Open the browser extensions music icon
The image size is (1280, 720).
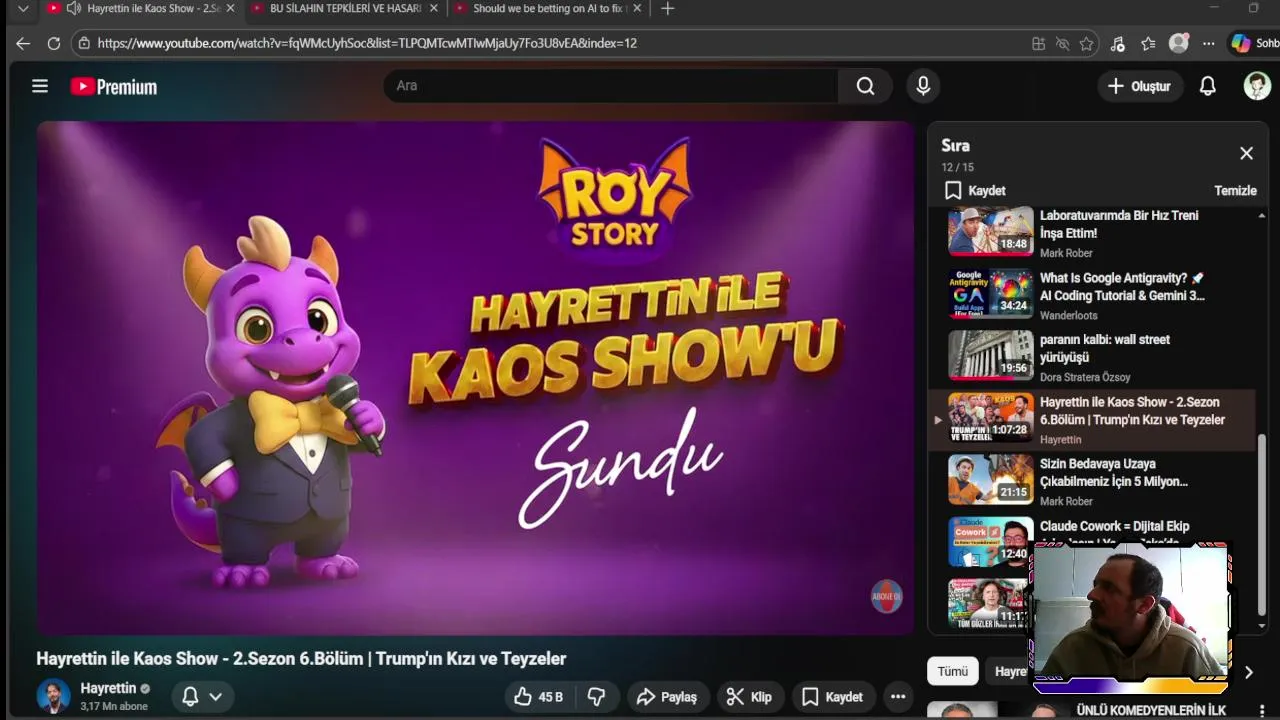pyautogui.click(x=1118, y=43)
